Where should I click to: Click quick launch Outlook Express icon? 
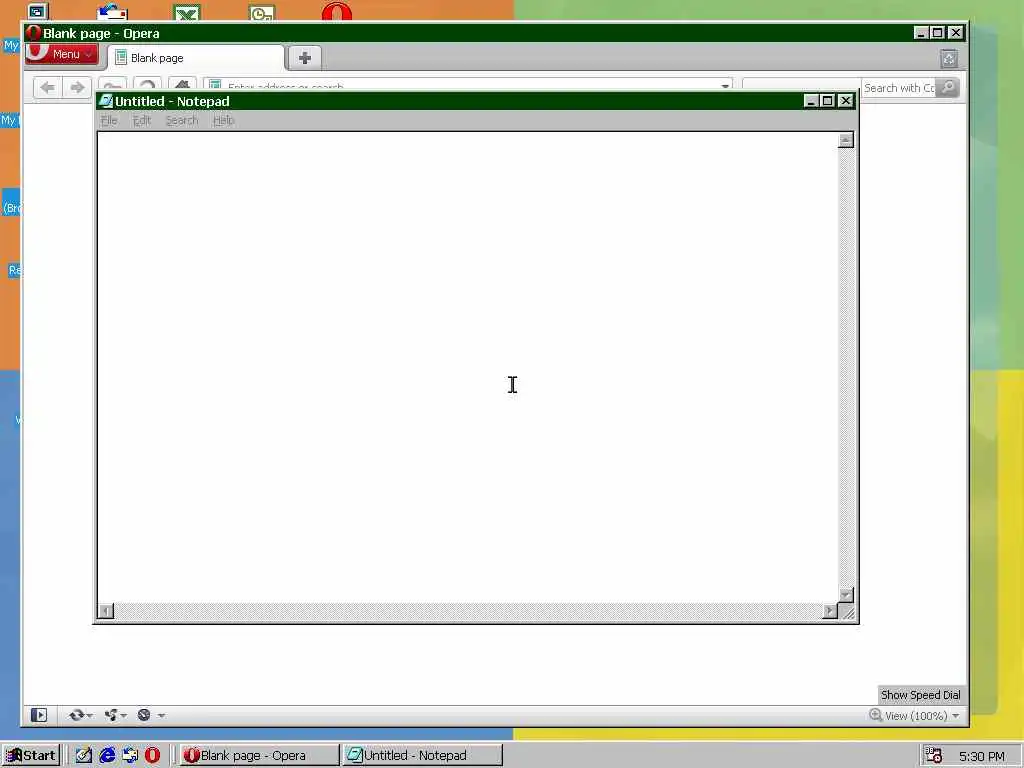tap(130, 756)
